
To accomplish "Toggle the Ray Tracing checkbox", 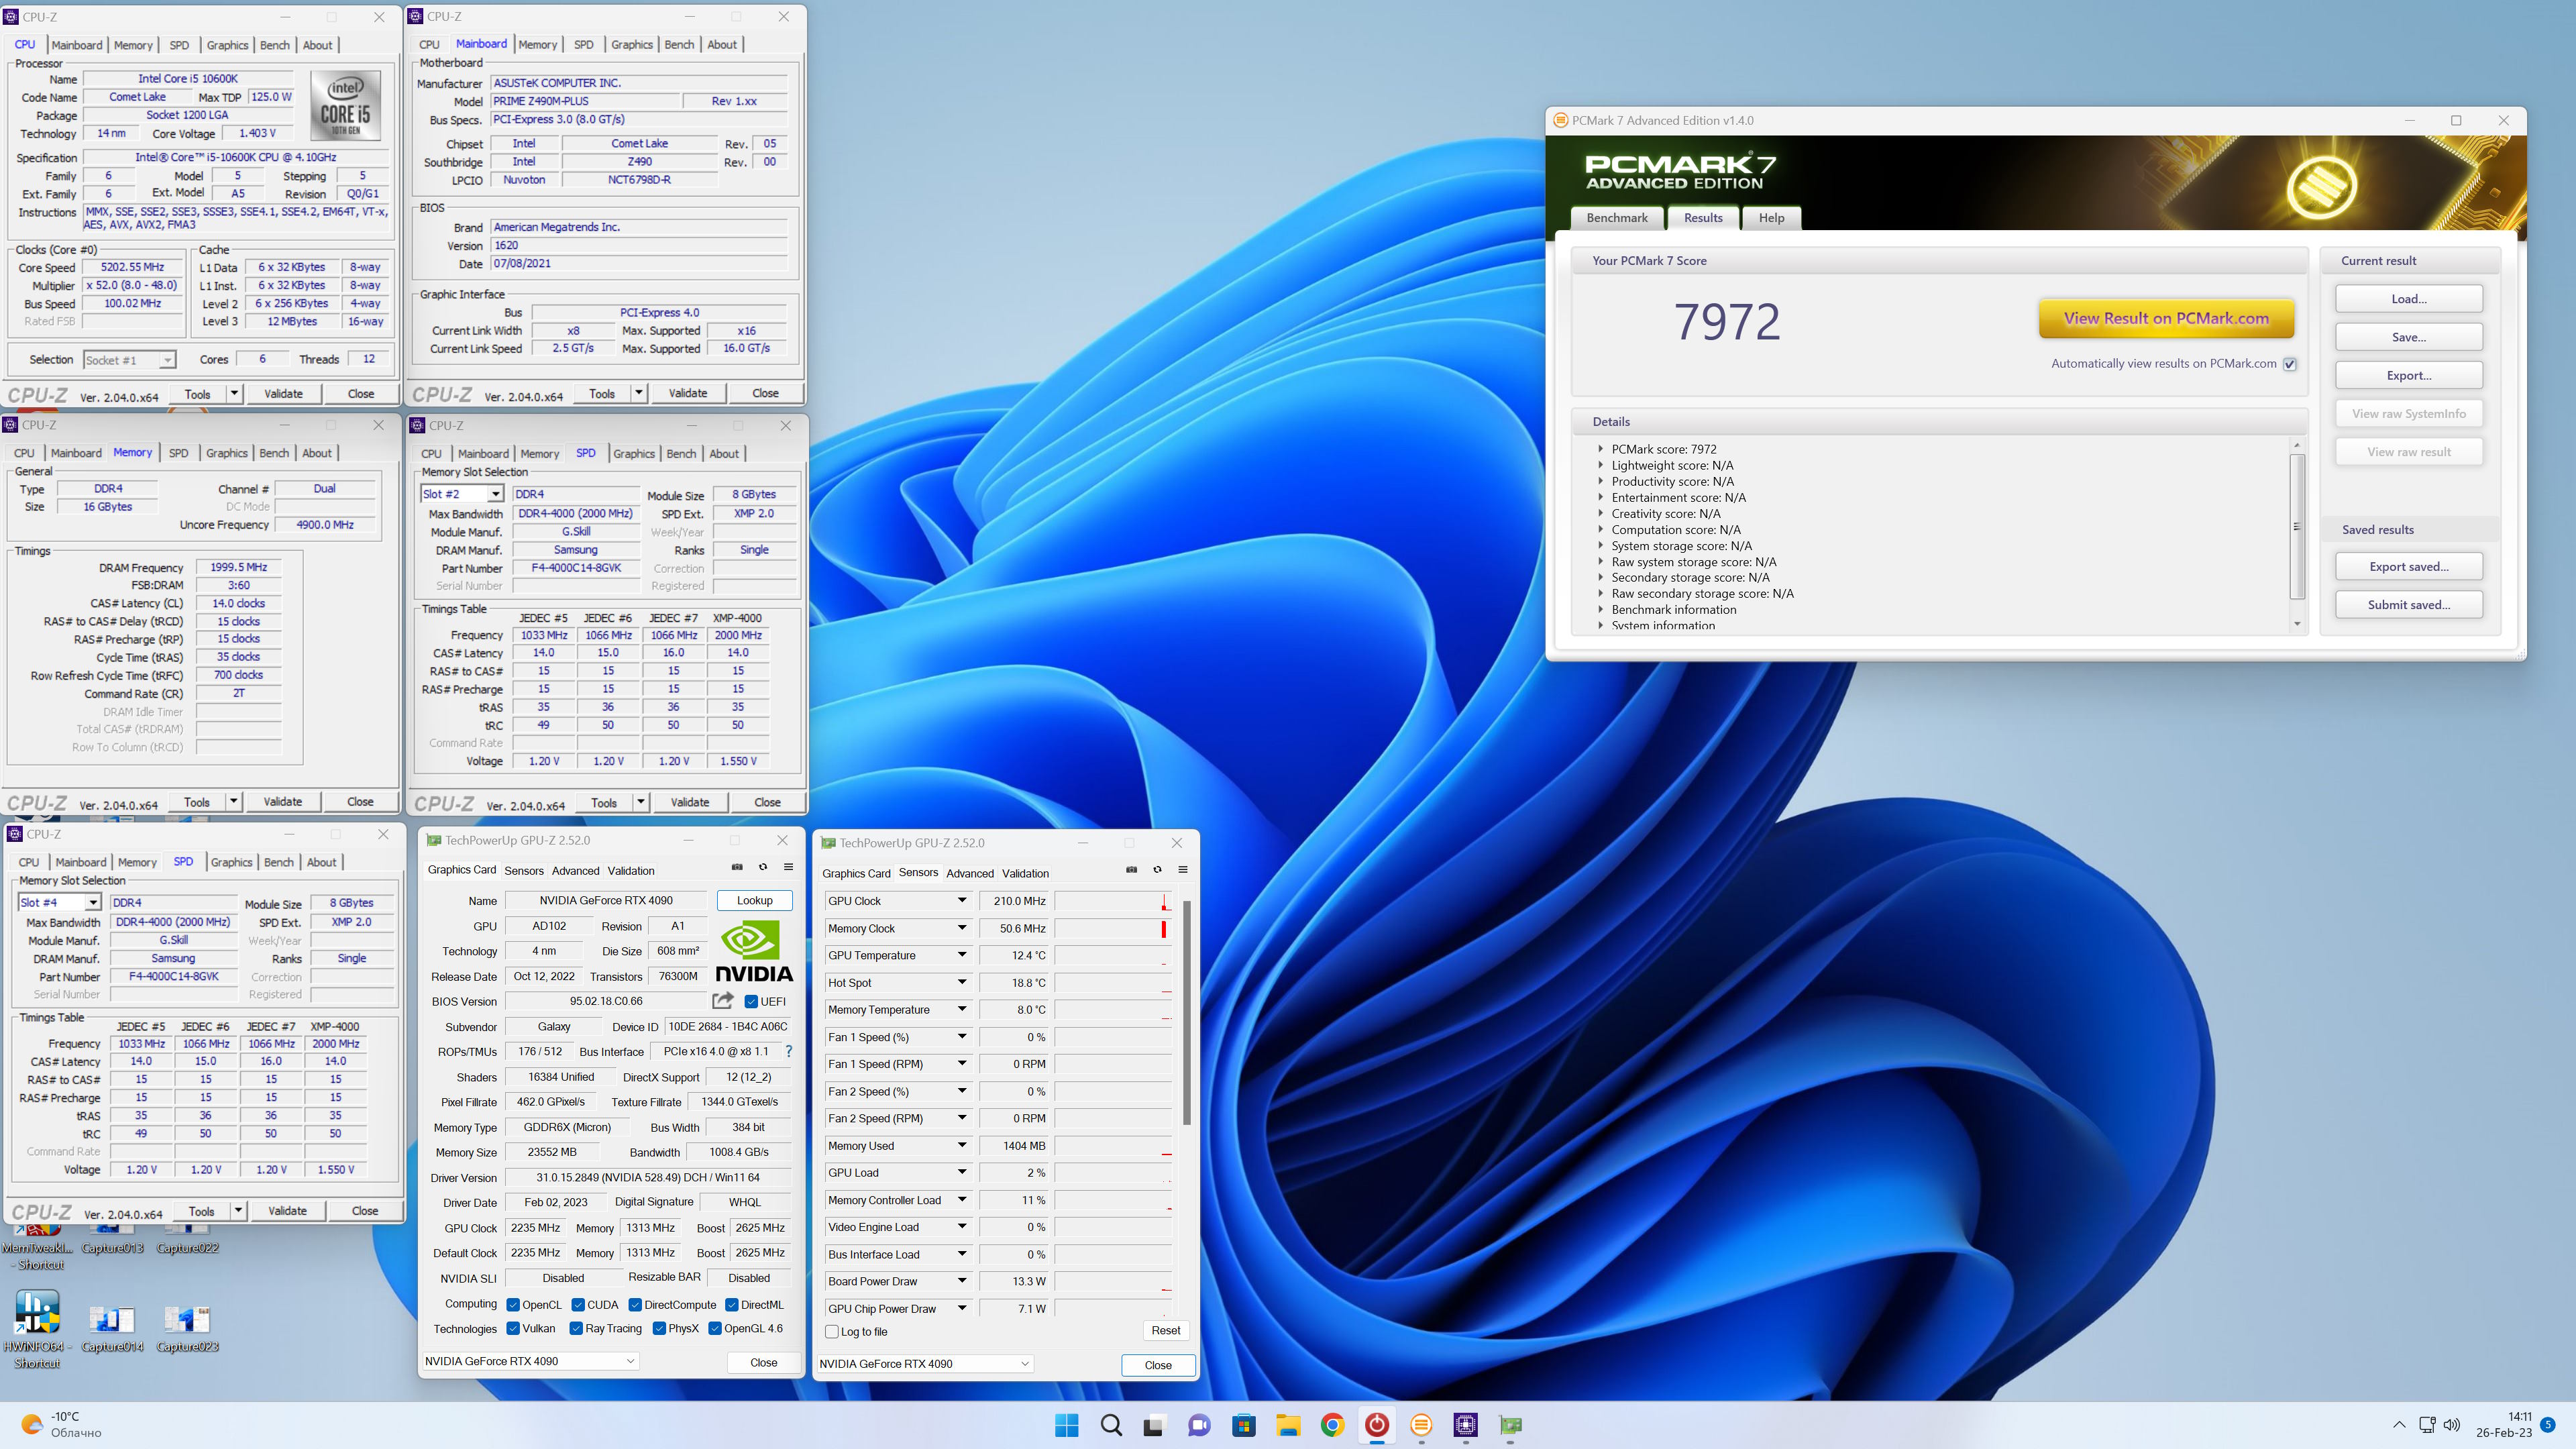I will pos(576,1328).
